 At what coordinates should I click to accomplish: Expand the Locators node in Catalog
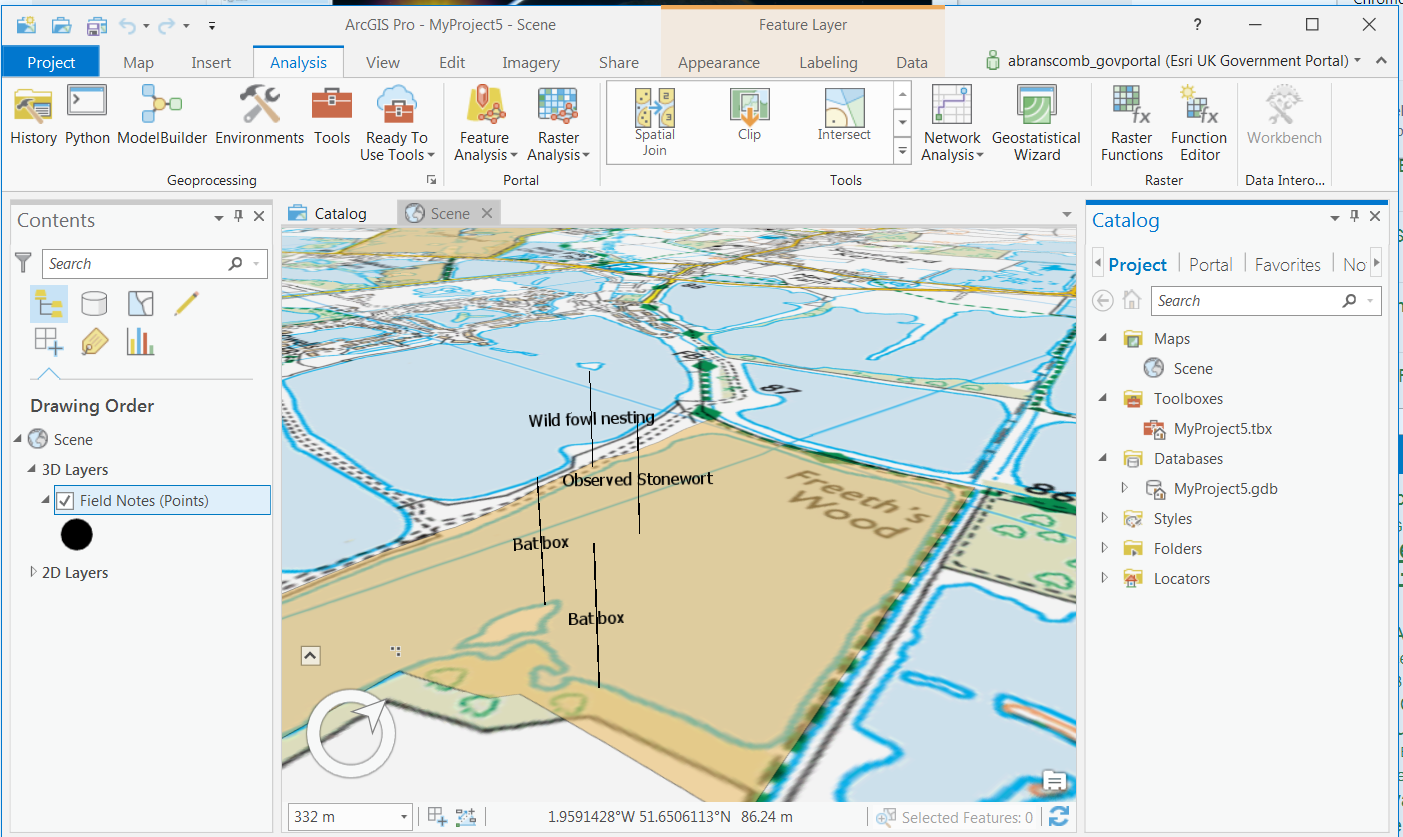[1104, 578]
